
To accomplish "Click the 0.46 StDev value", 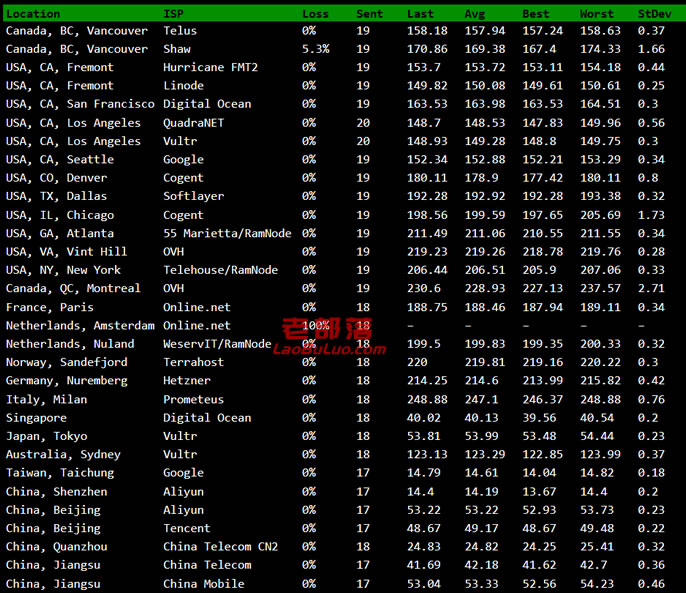I will (x=651, y=585).
